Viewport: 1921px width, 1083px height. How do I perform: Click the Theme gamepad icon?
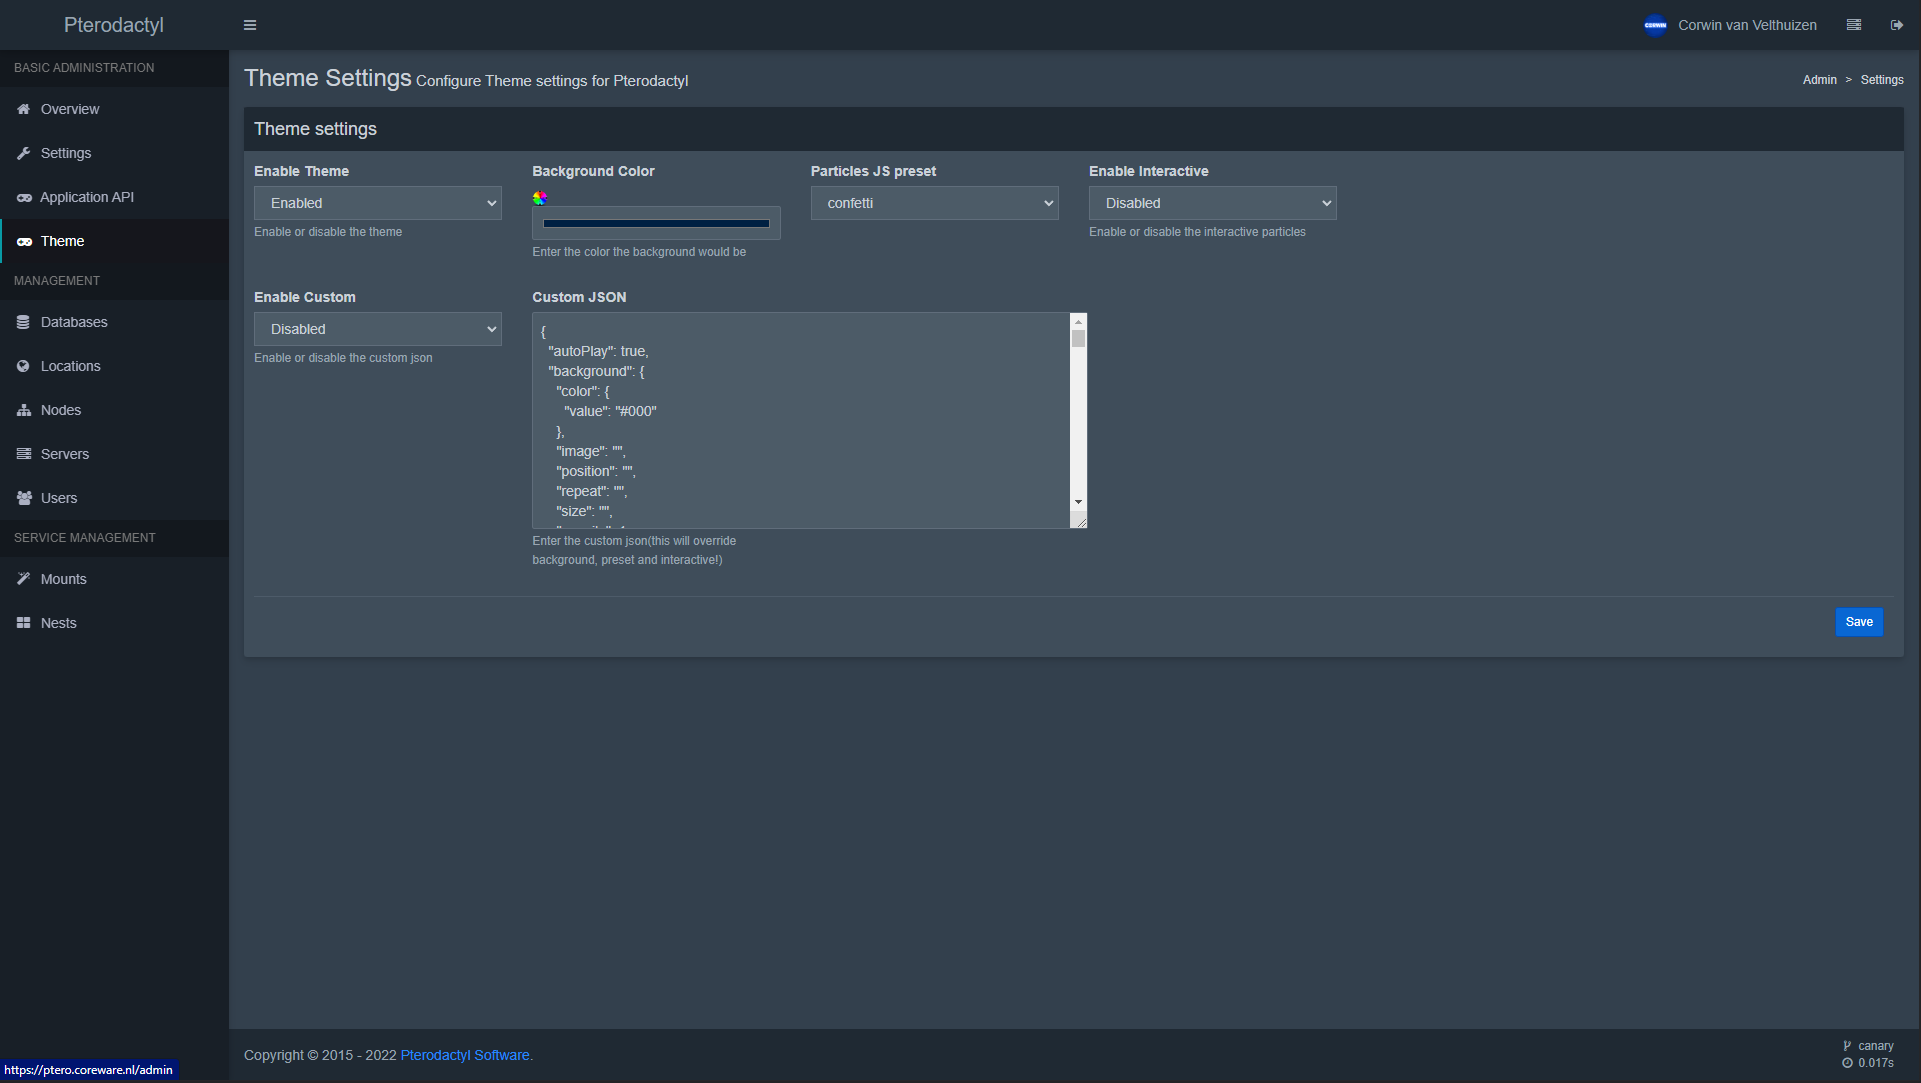[x=24, y=241]
